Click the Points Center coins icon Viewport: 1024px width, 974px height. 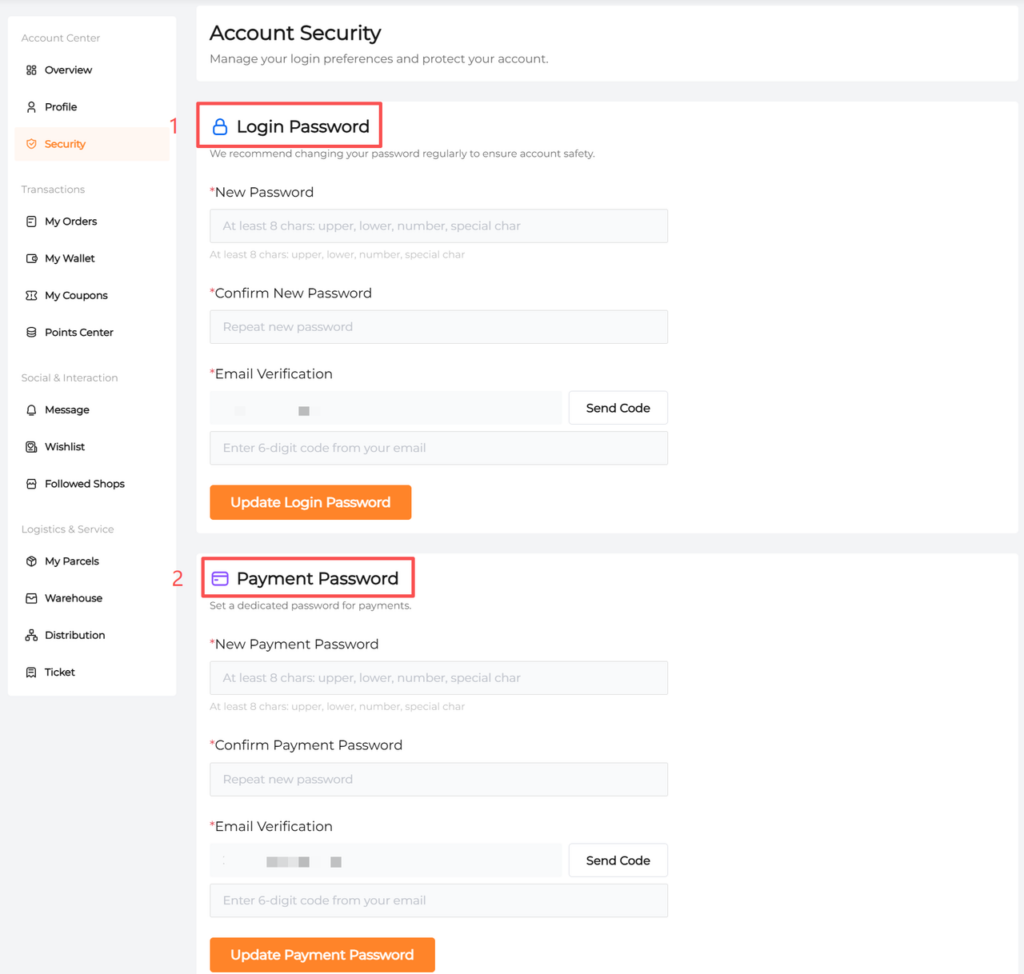coord(31,332)
